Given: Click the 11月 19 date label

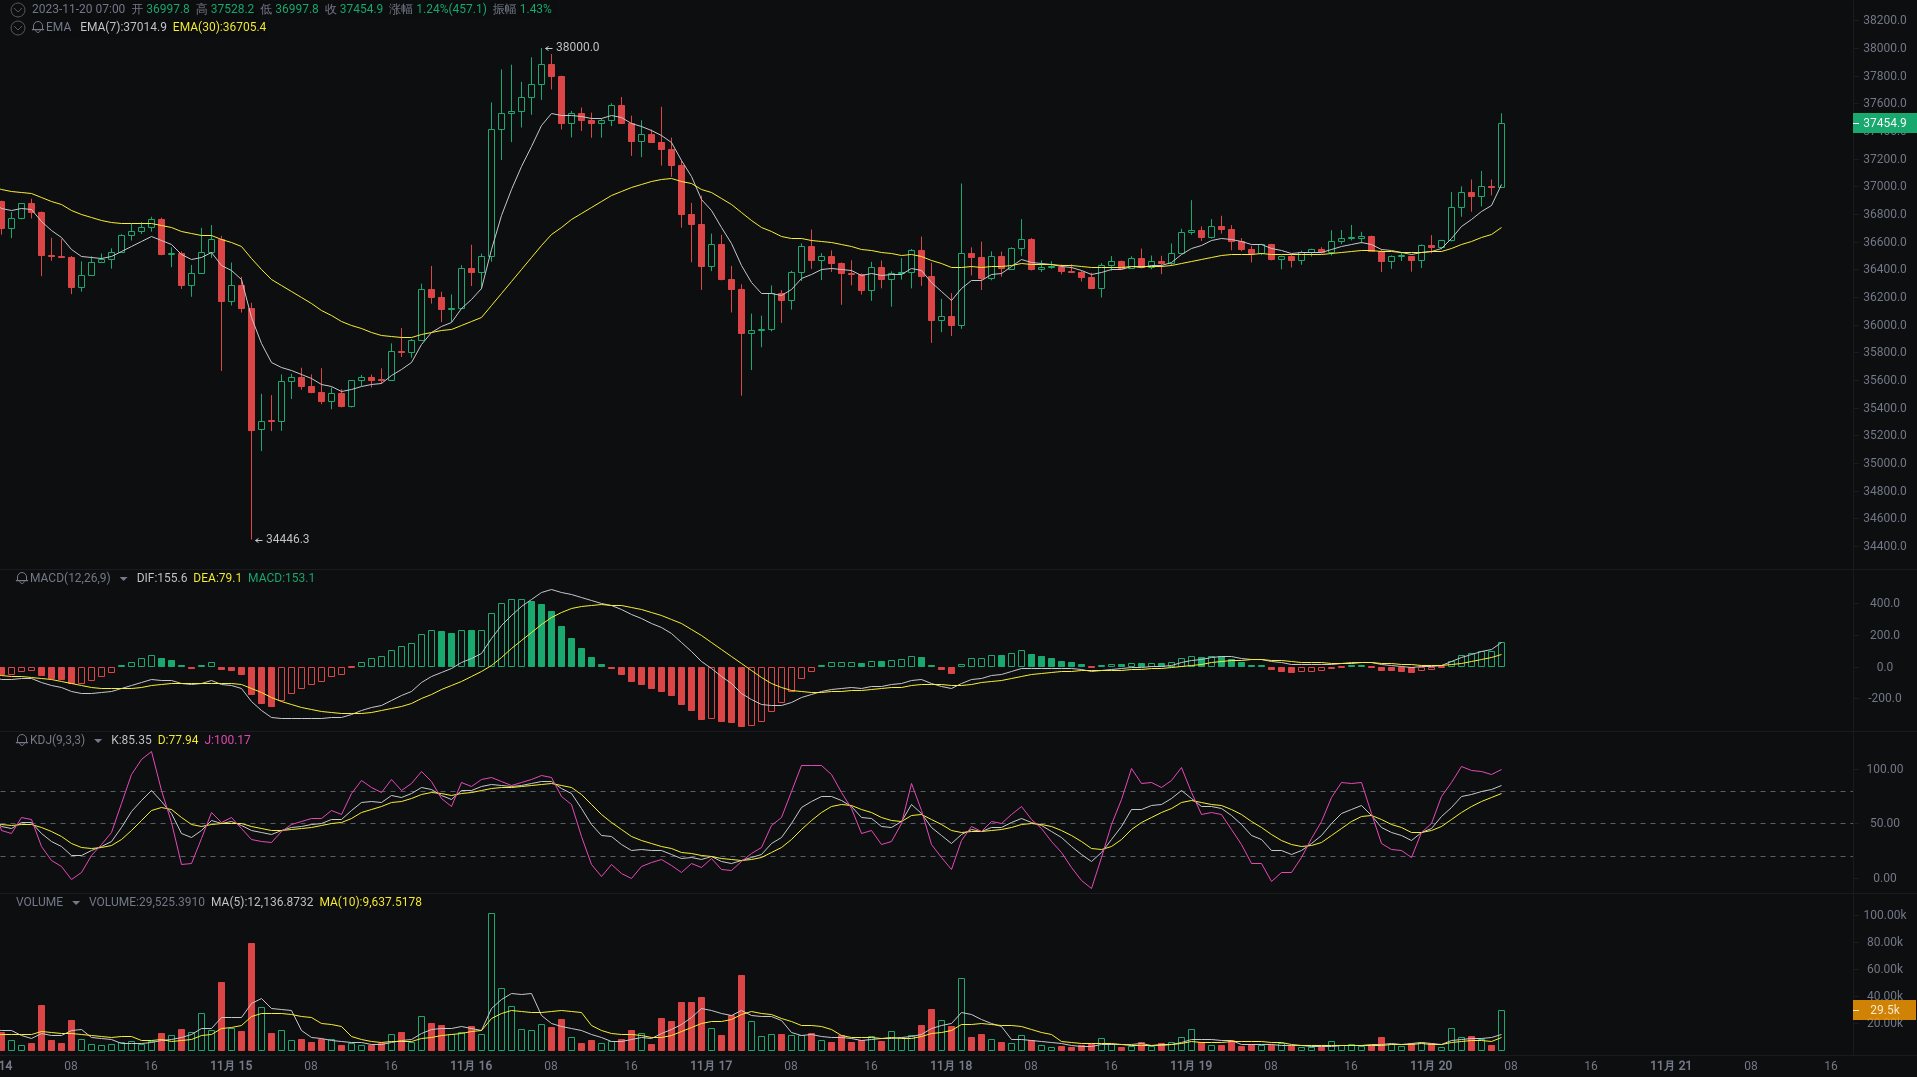Looking at the screenshot, I should [1191, 1066].
